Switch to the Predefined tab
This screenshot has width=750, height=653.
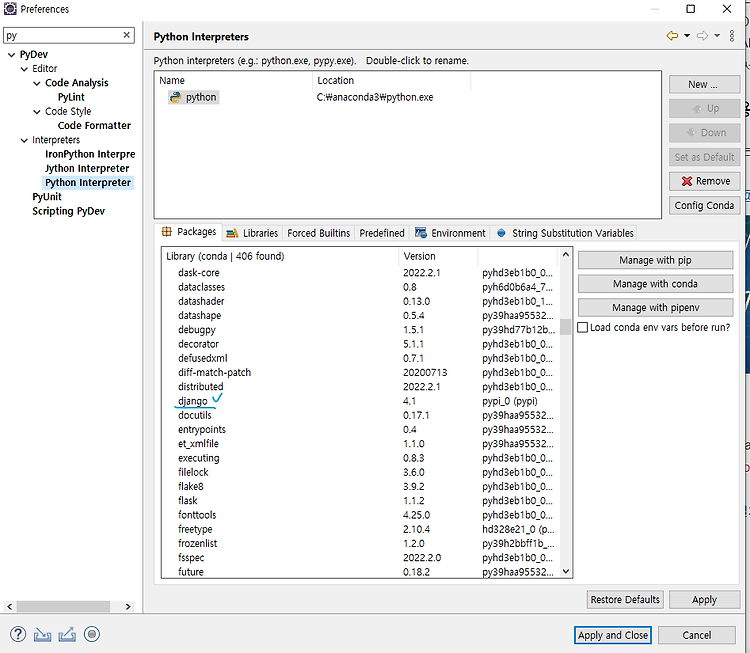click(x=382, y=233)
